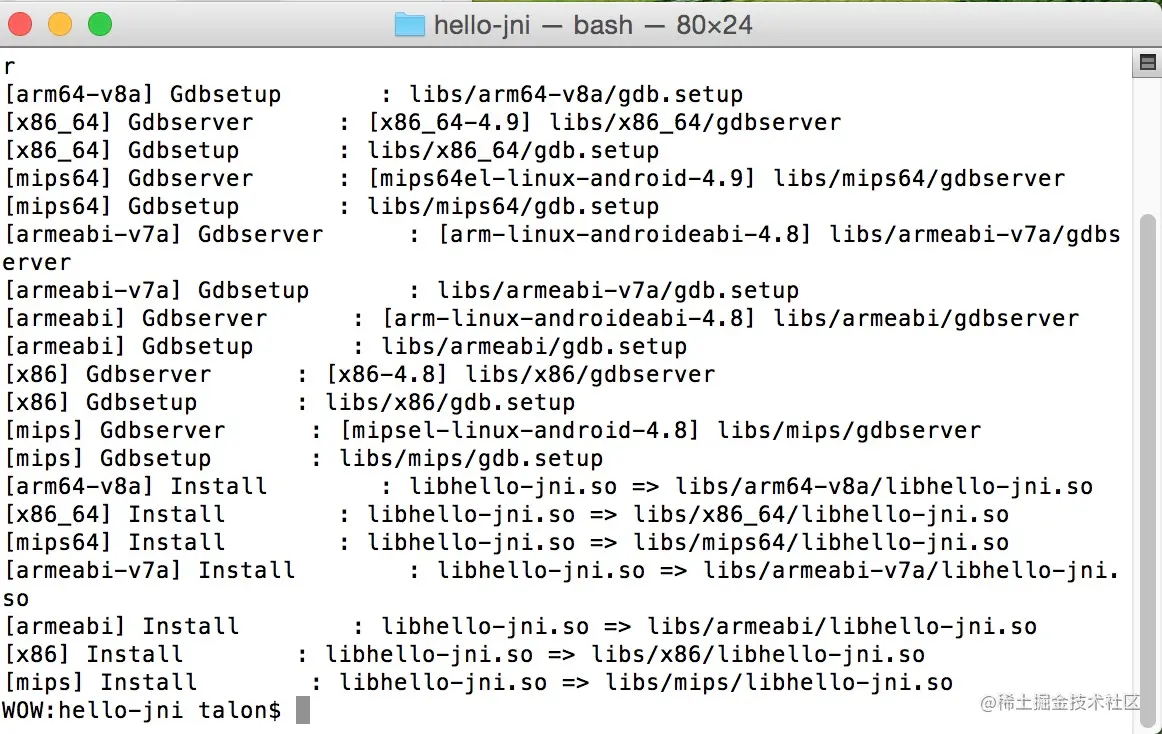
Task: Click the gray terminal cursor block
Action: pos(303,710)
